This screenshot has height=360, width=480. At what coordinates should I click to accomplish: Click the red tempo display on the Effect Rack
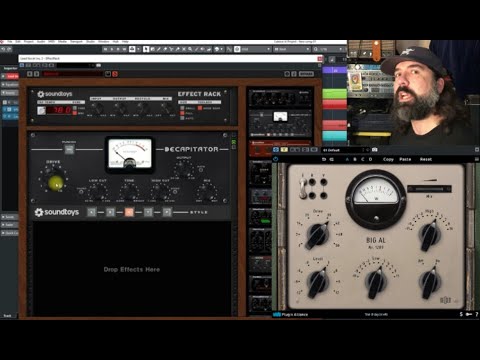59,110
